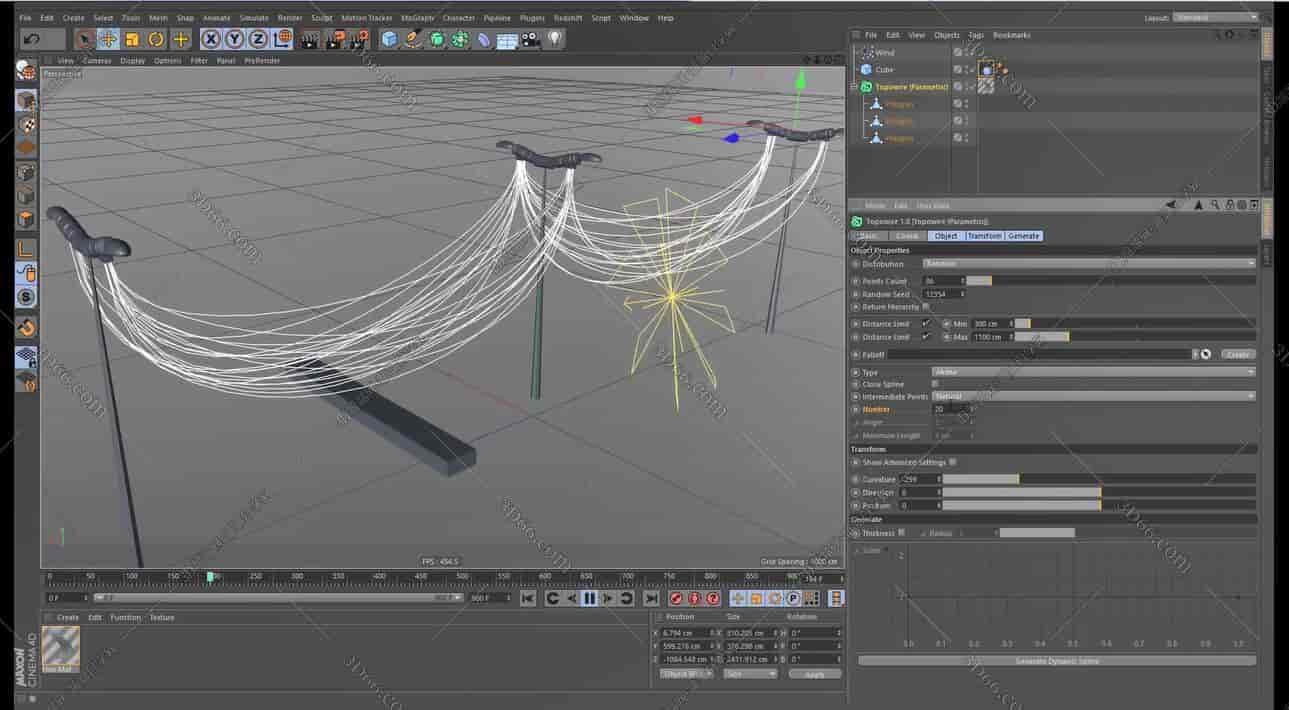Select the Rotate tool in the toolbar
The width and height of the screenshot is (1289, 710).
156,40
